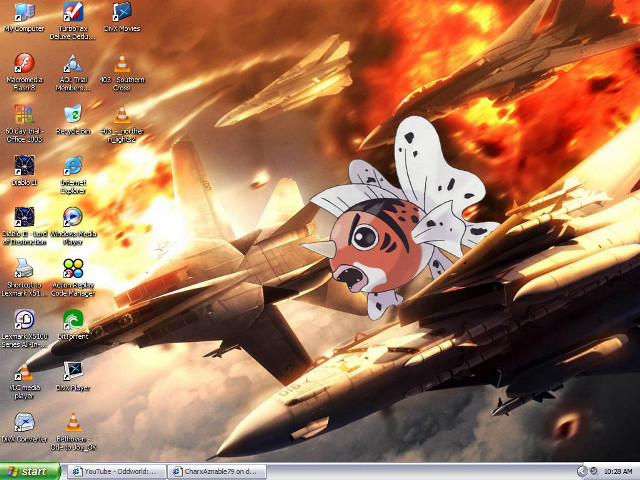Select Diablo II Lord of Destruction shortcut
The height and width of the screenshot is (480, 640).
pos(24,227)
